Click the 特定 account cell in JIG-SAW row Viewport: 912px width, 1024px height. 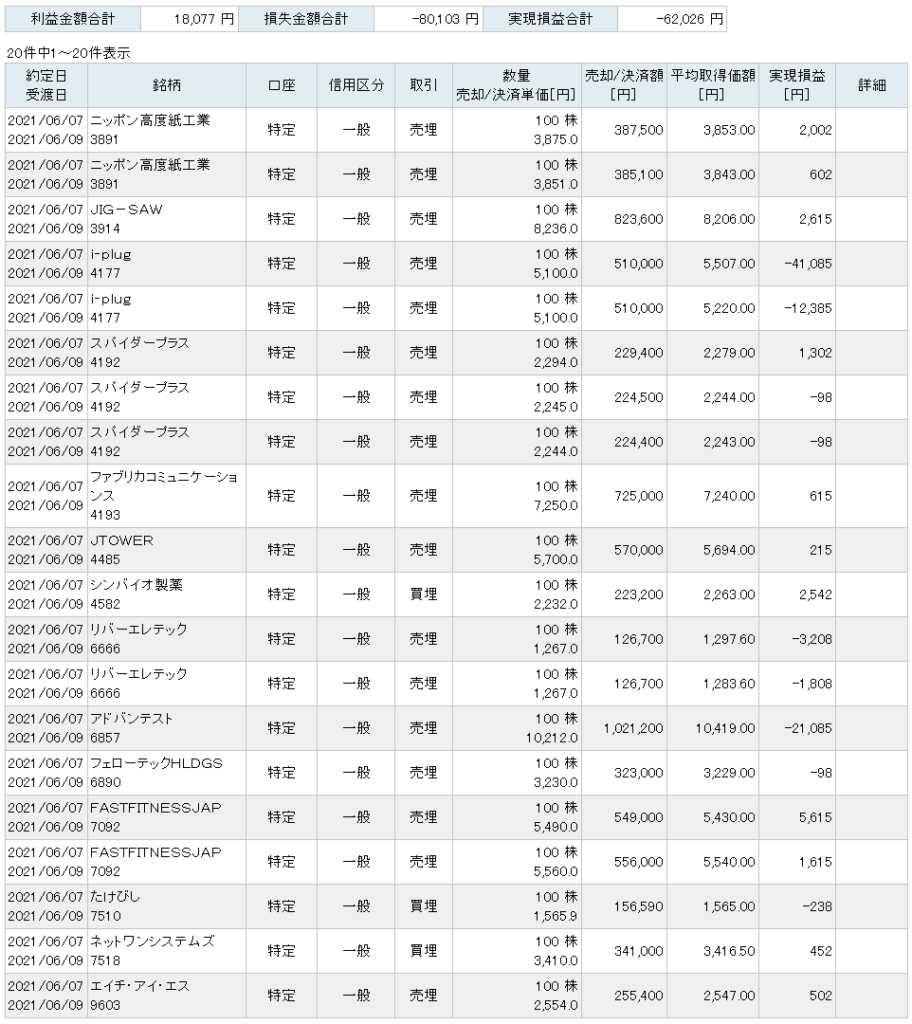coord(282,219)
